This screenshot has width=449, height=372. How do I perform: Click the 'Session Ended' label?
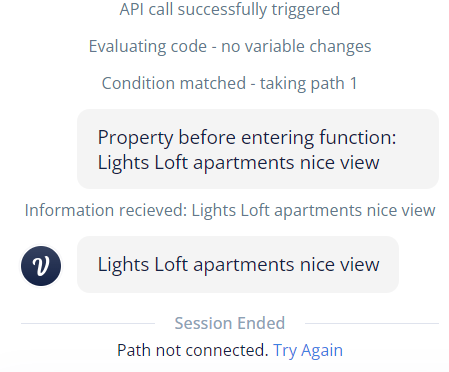(230, 323)
